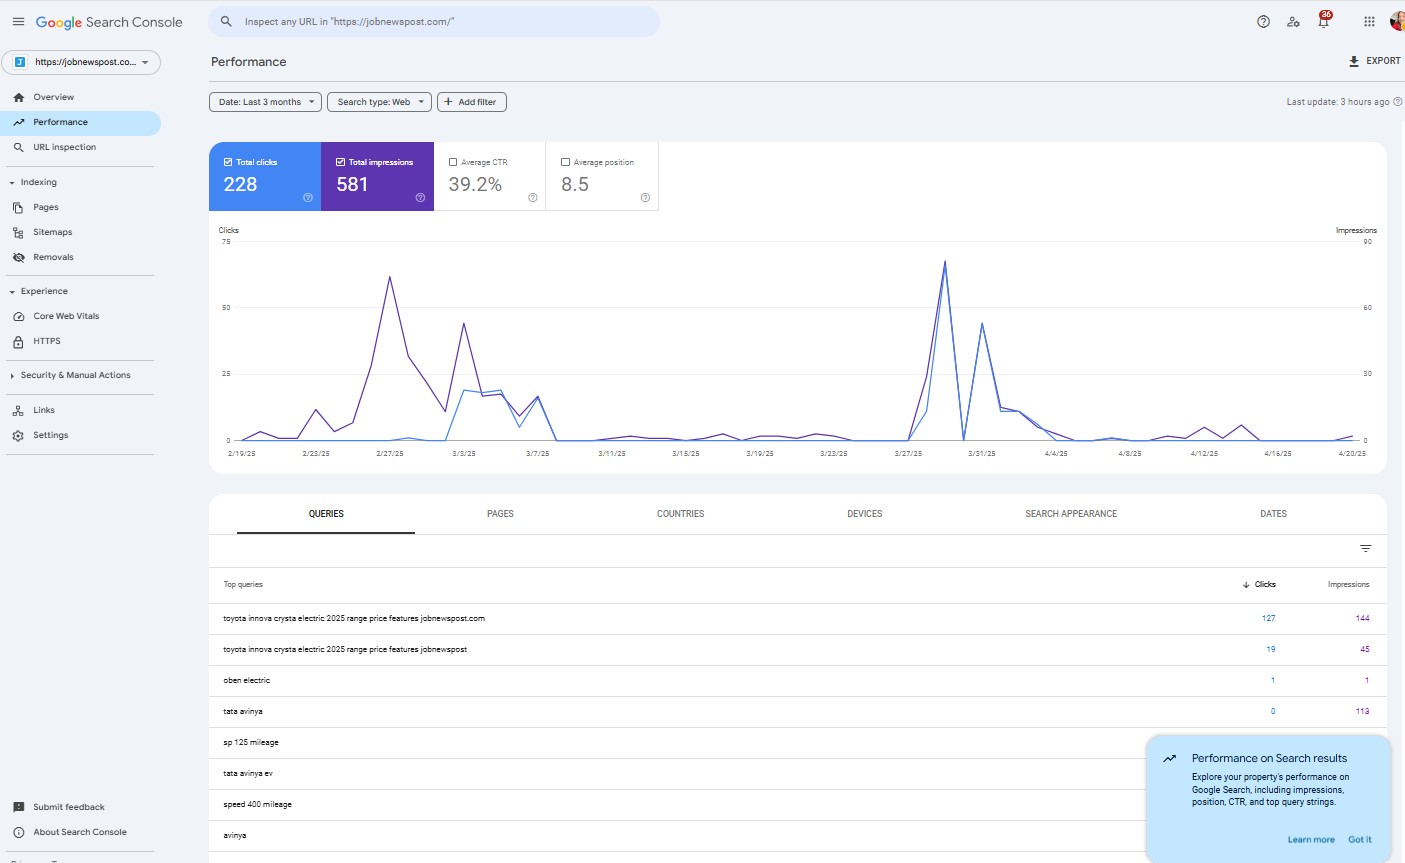Screen dimensions: 1405x863
Task: Switch to the Queries tab
Action: tap(326, 514)
